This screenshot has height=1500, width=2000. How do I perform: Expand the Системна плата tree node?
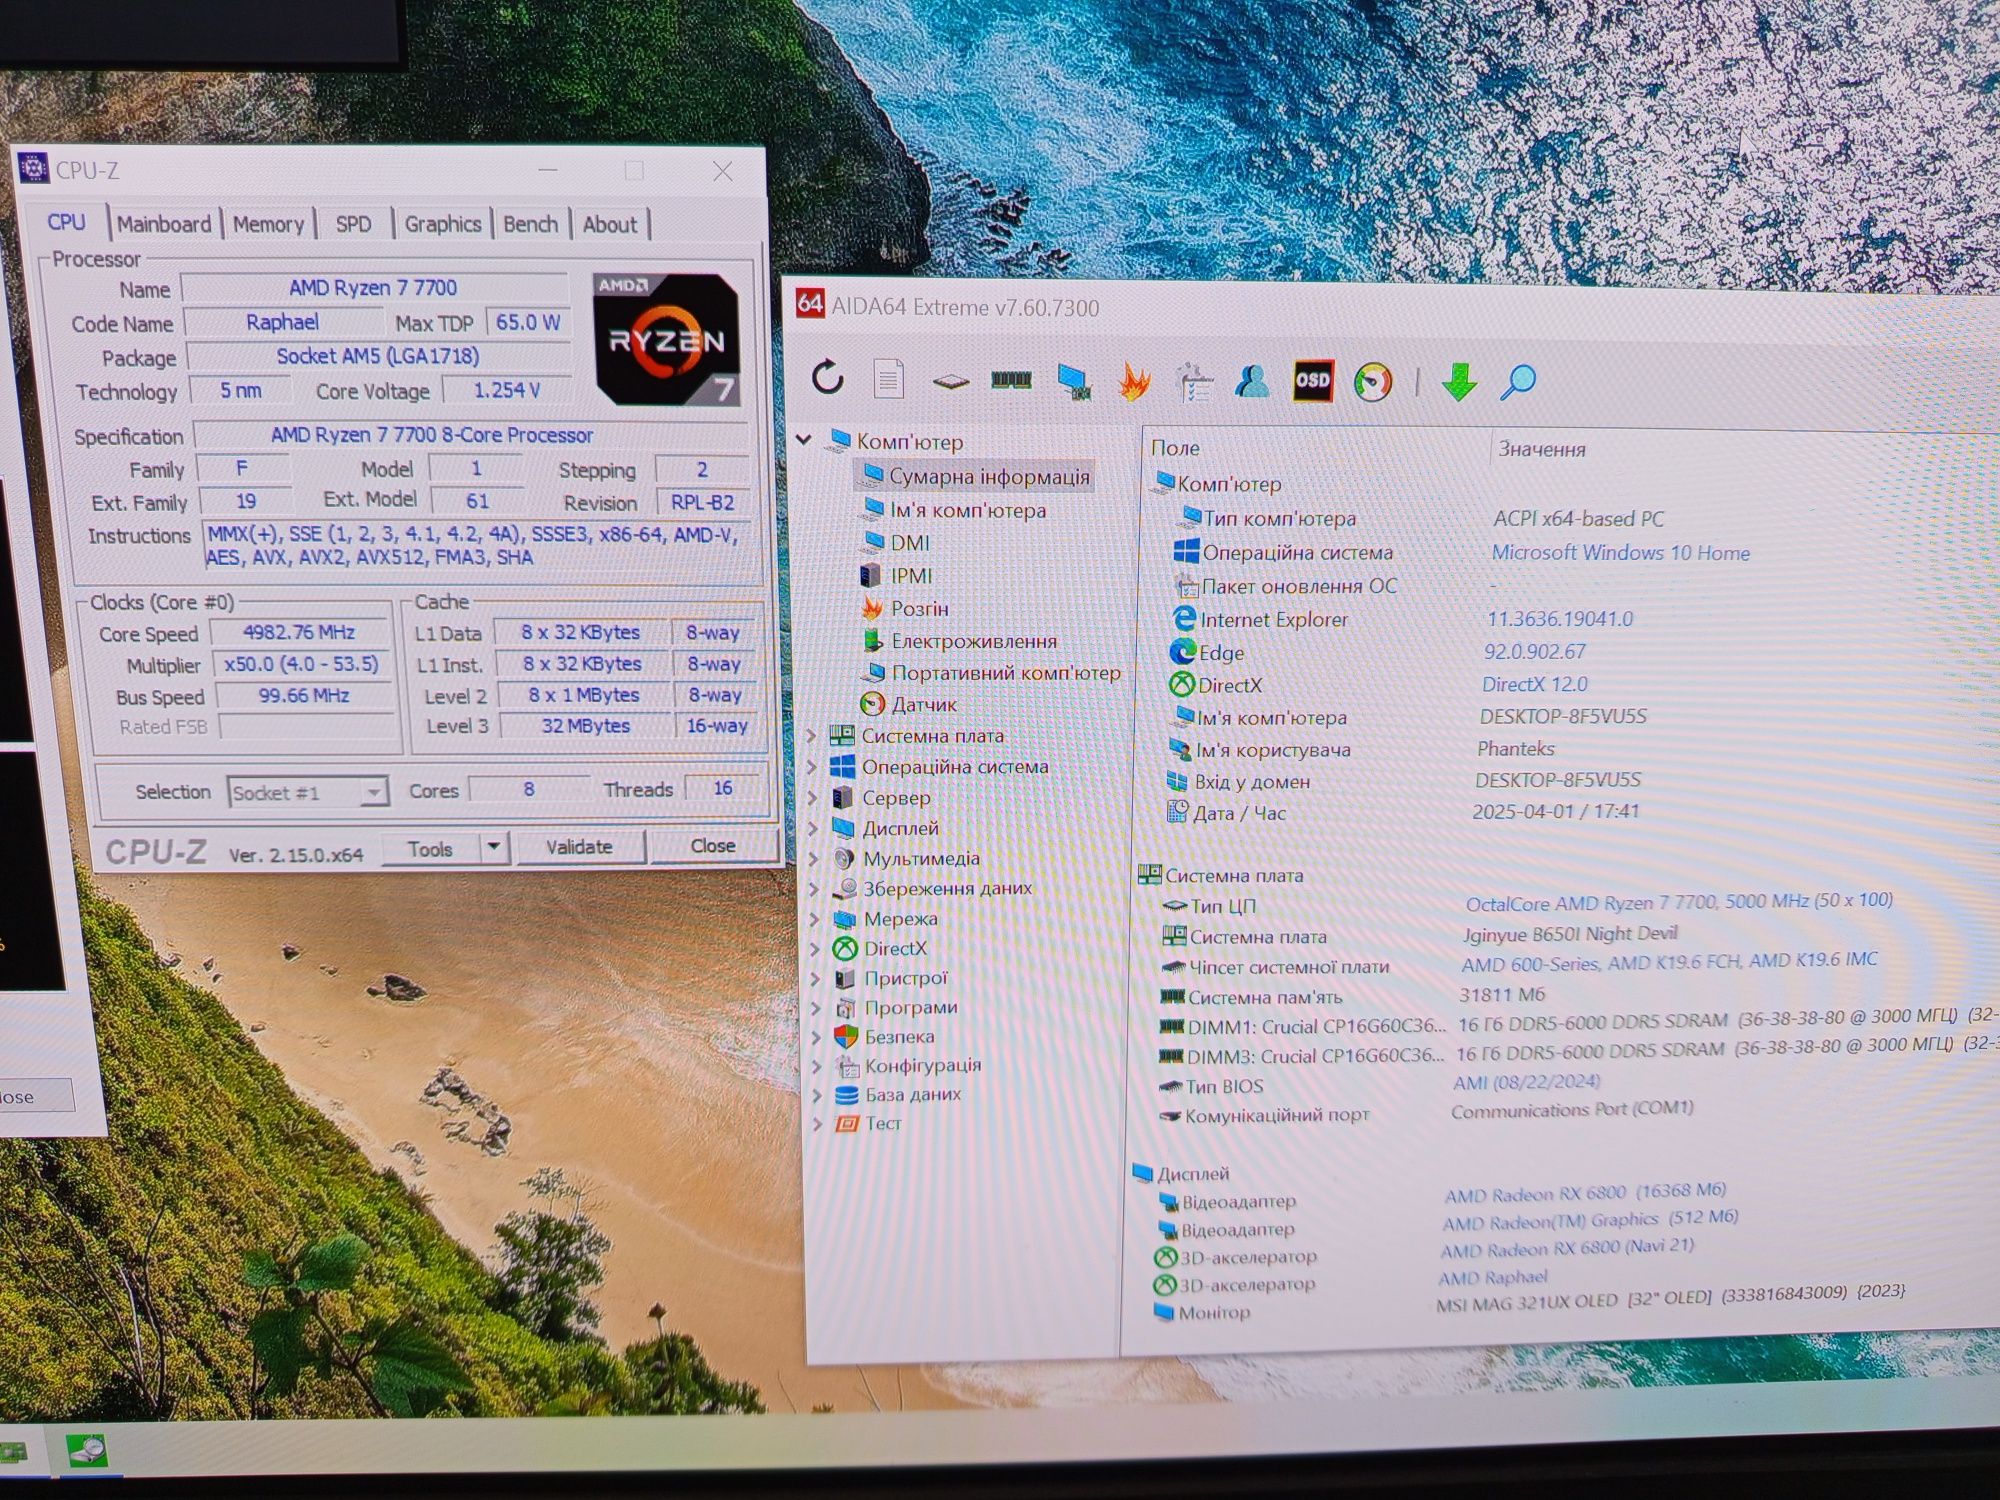(x=813, y=736)
